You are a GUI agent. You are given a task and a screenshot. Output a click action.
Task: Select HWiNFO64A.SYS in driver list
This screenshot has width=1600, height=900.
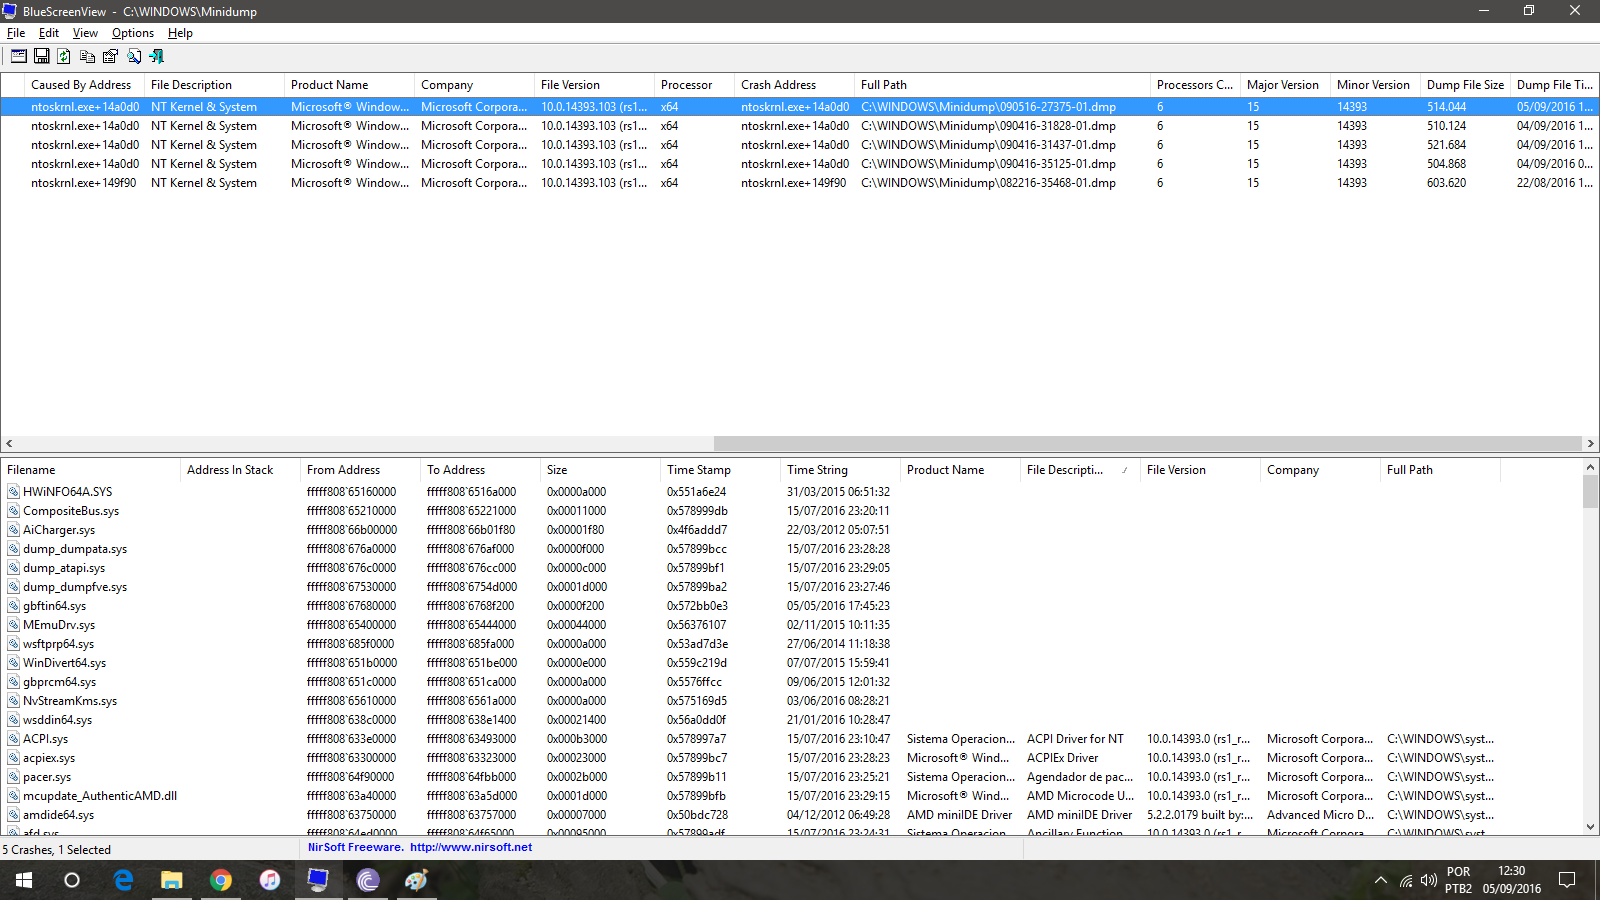[67, 492]
